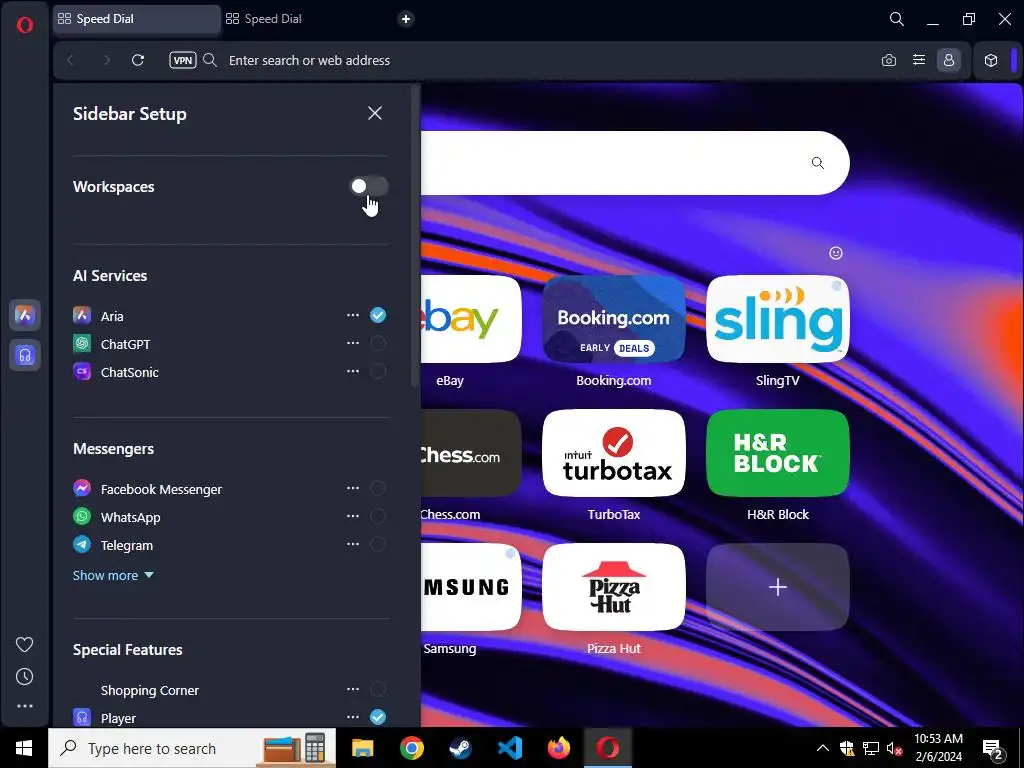Enable ChatGPT in the sidebar
Viewport: 1024px width, 768px height.
[377, 343]
